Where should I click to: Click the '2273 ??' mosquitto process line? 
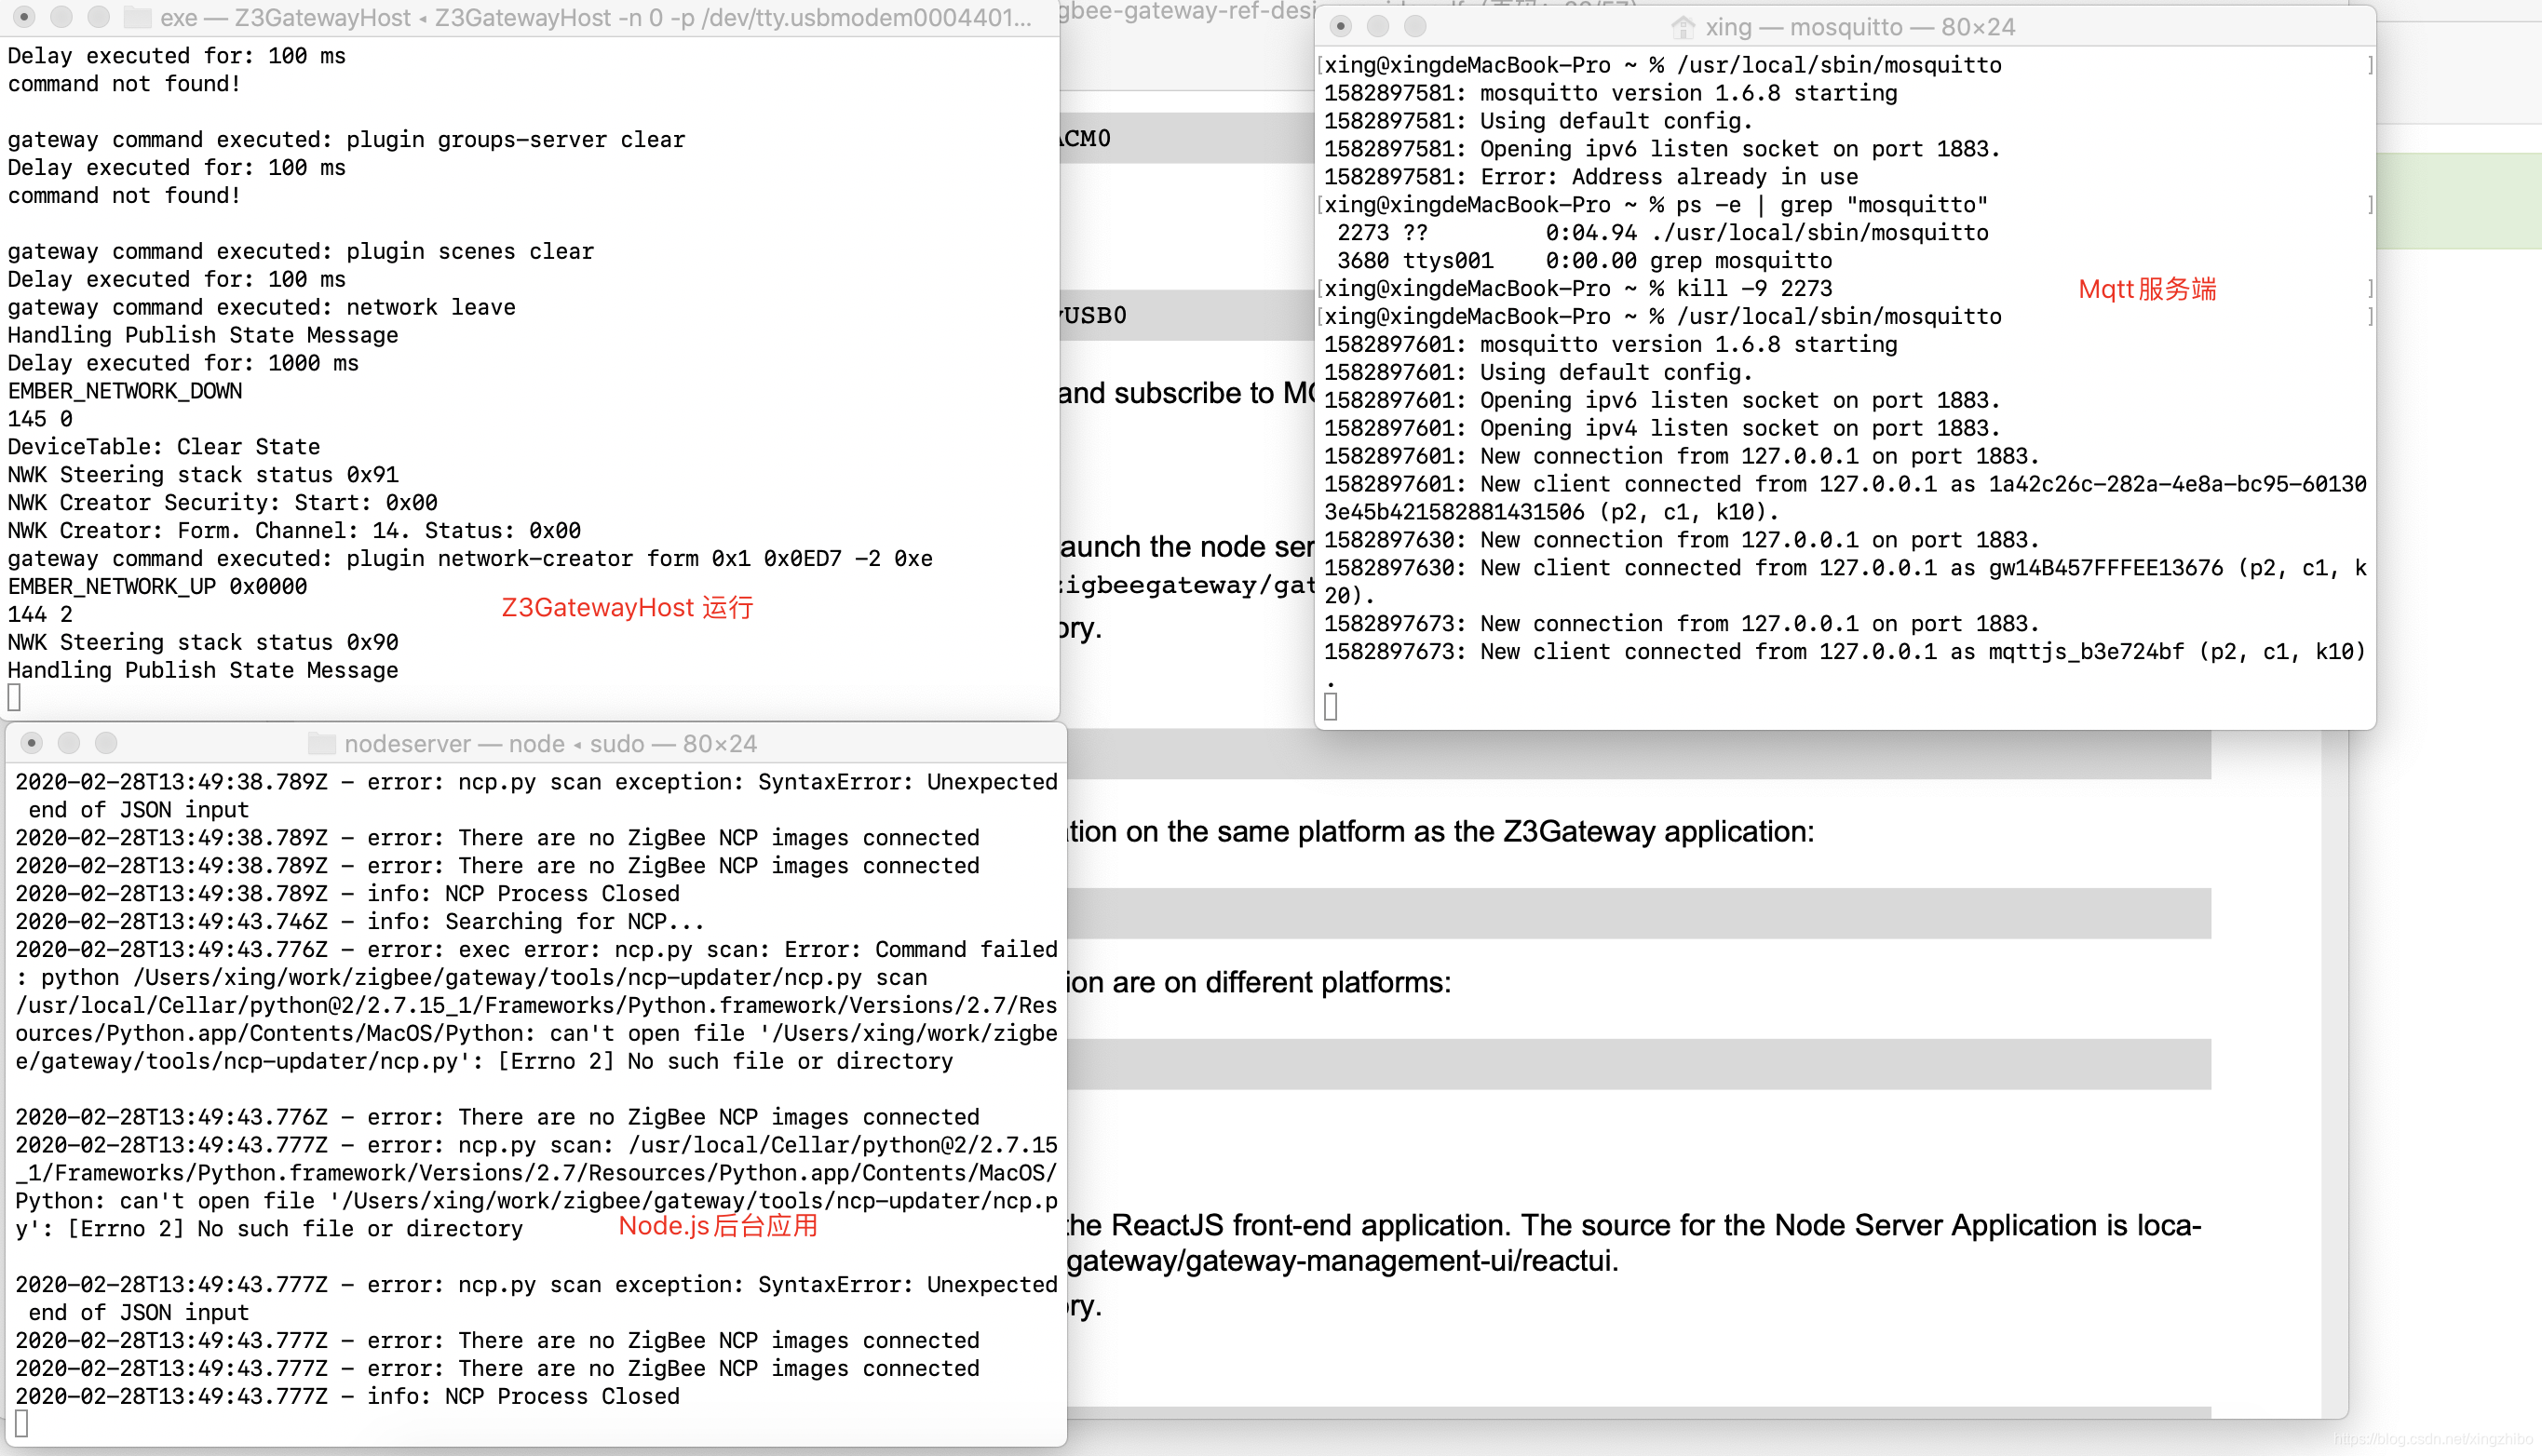point(1662,233)
